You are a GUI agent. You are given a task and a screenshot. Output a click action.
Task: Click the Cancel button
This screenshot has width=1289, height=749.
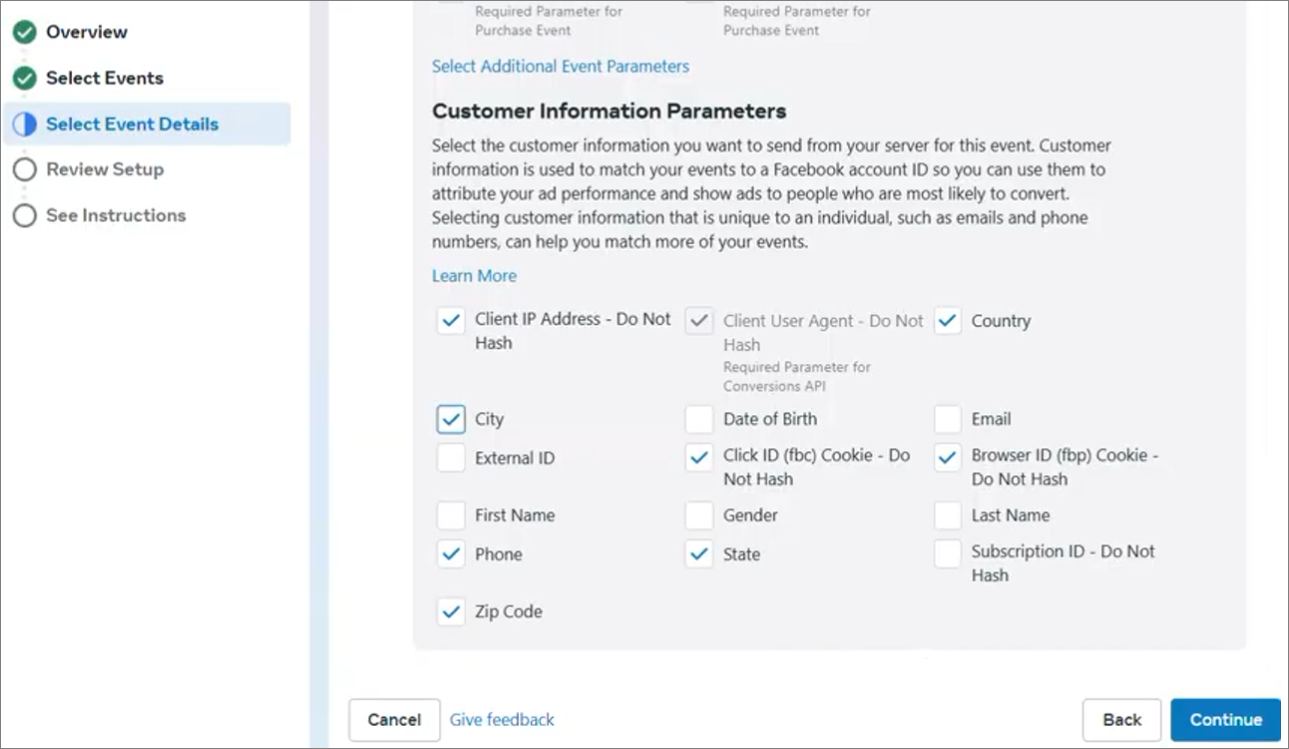click(394, 719)
